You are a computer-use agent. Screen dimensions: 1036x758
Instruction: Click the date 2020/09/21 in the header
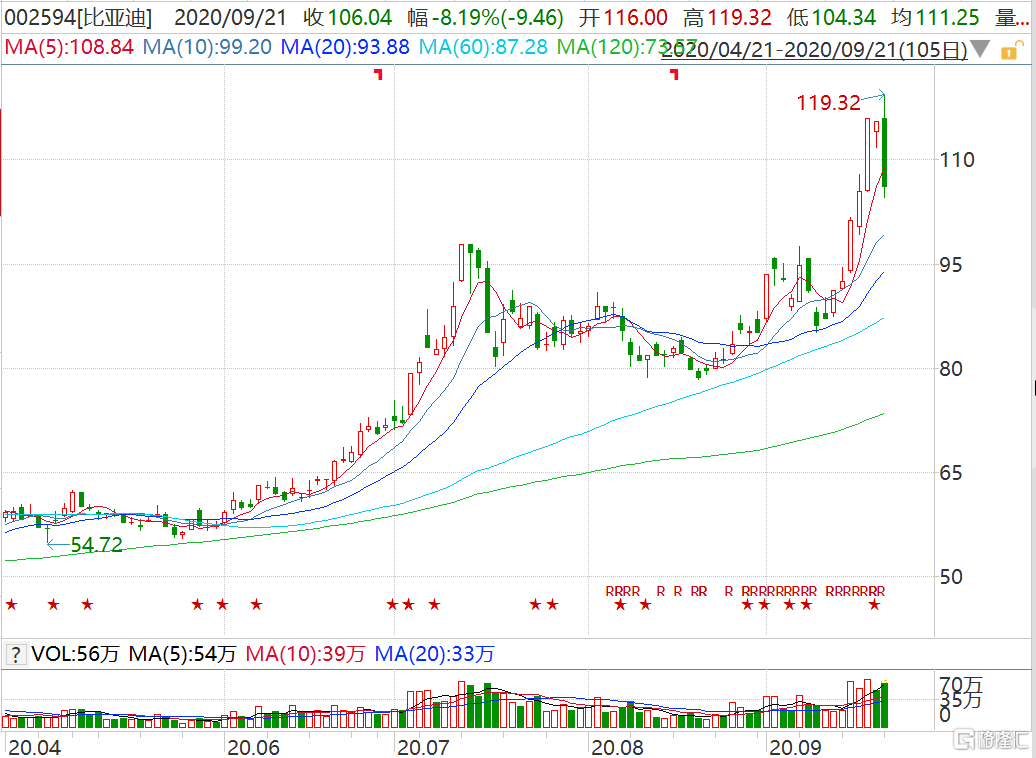tap(231, 17)
